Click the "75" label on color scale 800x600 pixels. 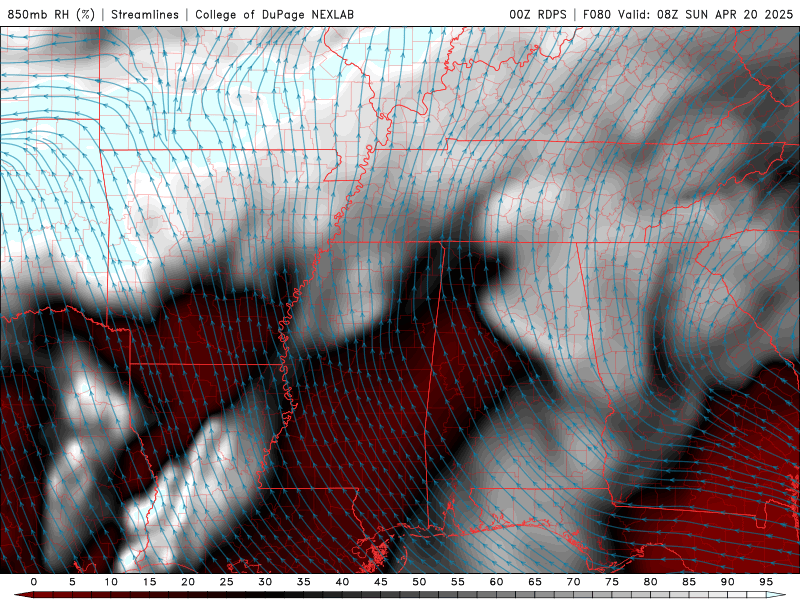612,582
